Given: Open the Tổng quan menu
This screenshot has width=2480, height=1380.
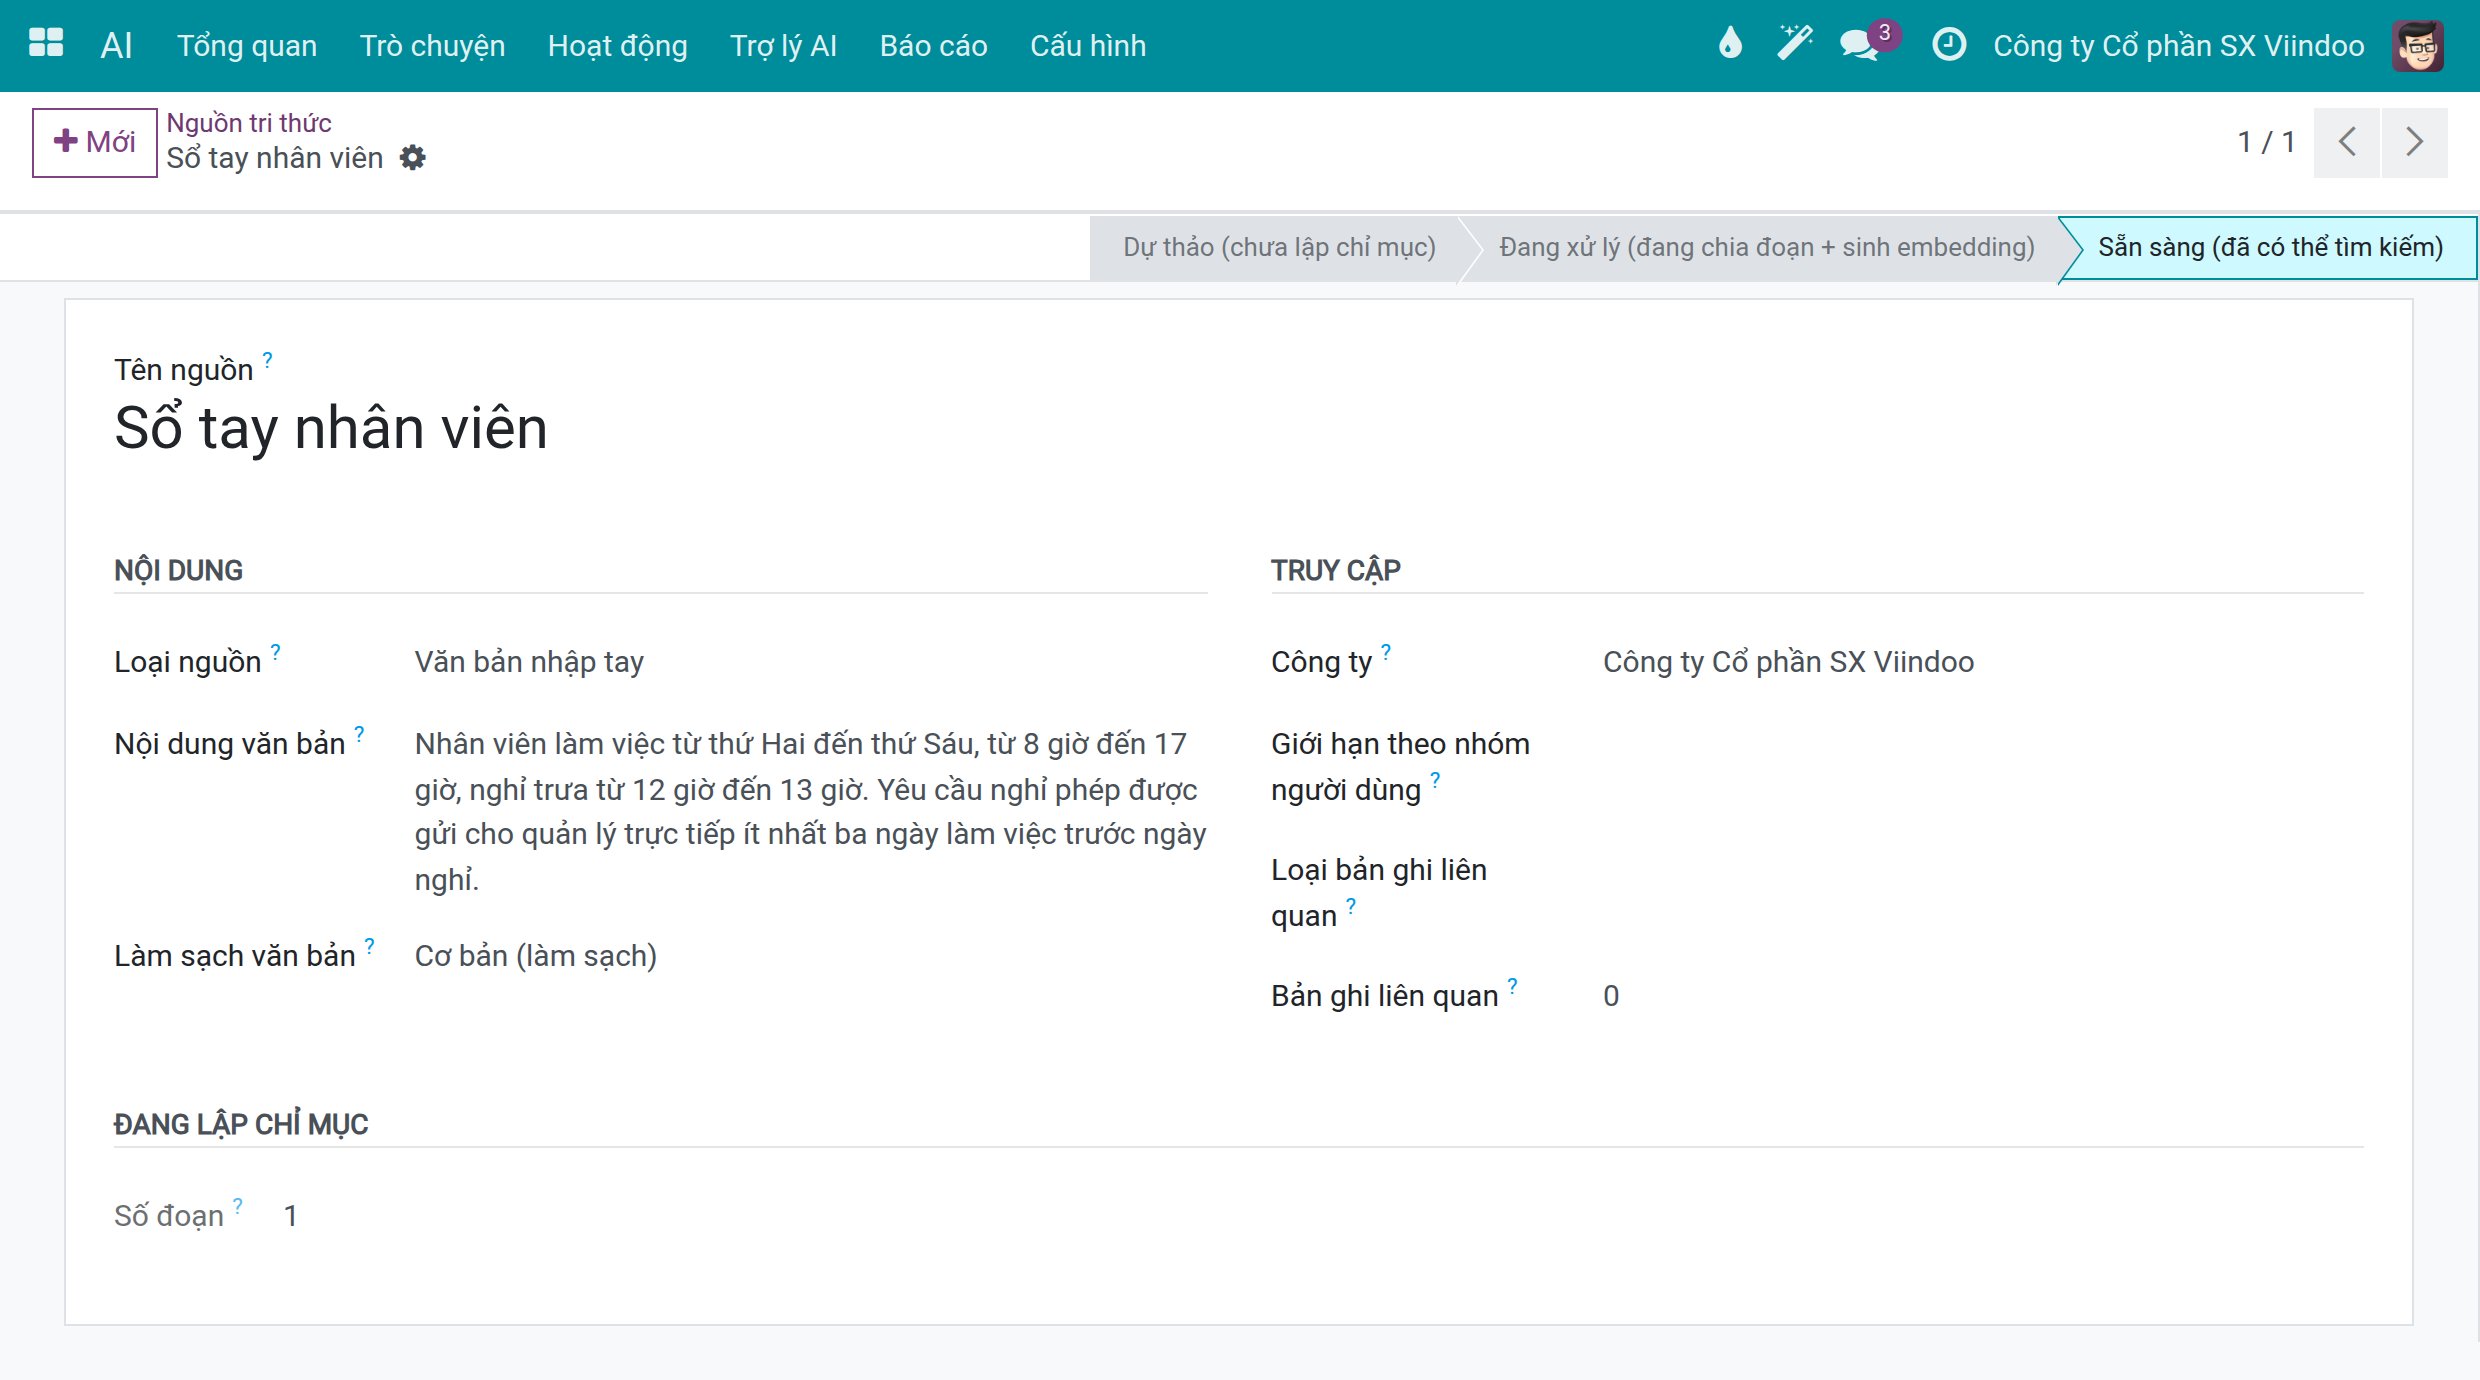Looking at the screenshot, I should (247, 46).
